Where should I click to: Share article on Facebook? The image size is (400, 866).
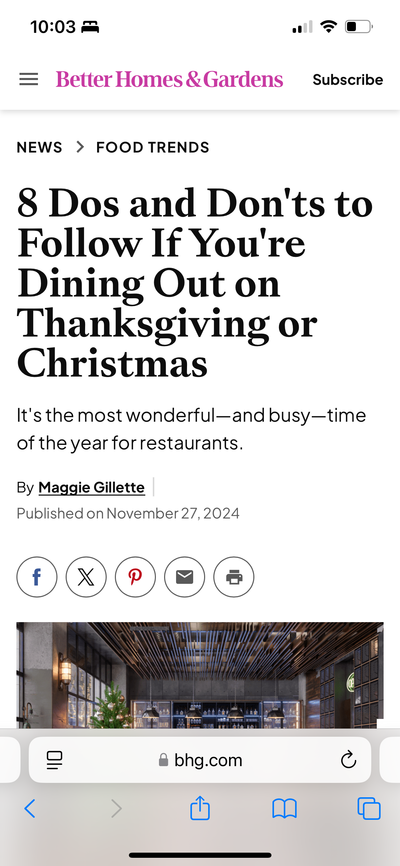[x=36, y=577]
